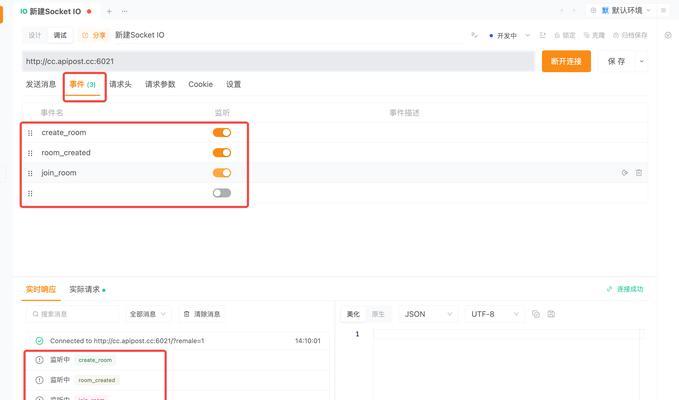Click the URL field http://cc.apipost.cc:6021

pos(278,61)
